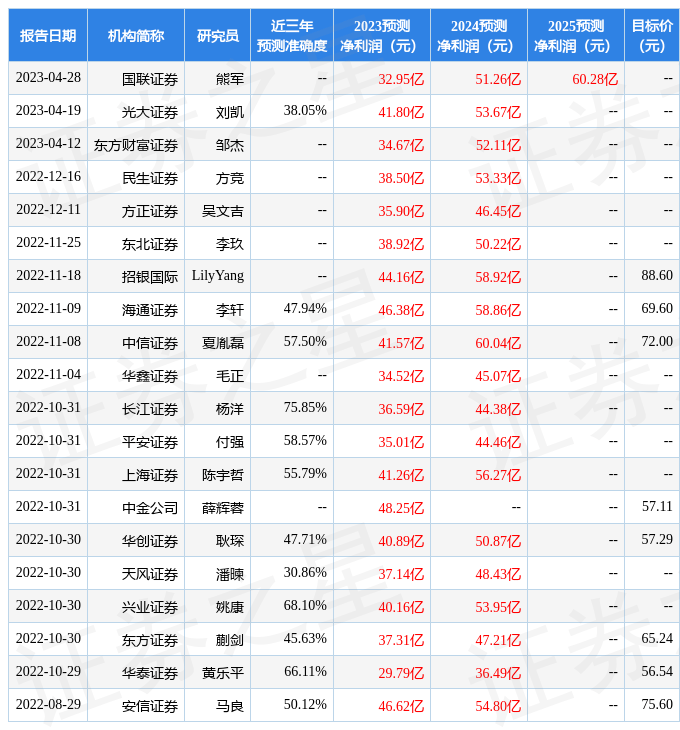This screenshot has height=730, width=680.
Task: Click the 目标价 column header
Action: 652,35
